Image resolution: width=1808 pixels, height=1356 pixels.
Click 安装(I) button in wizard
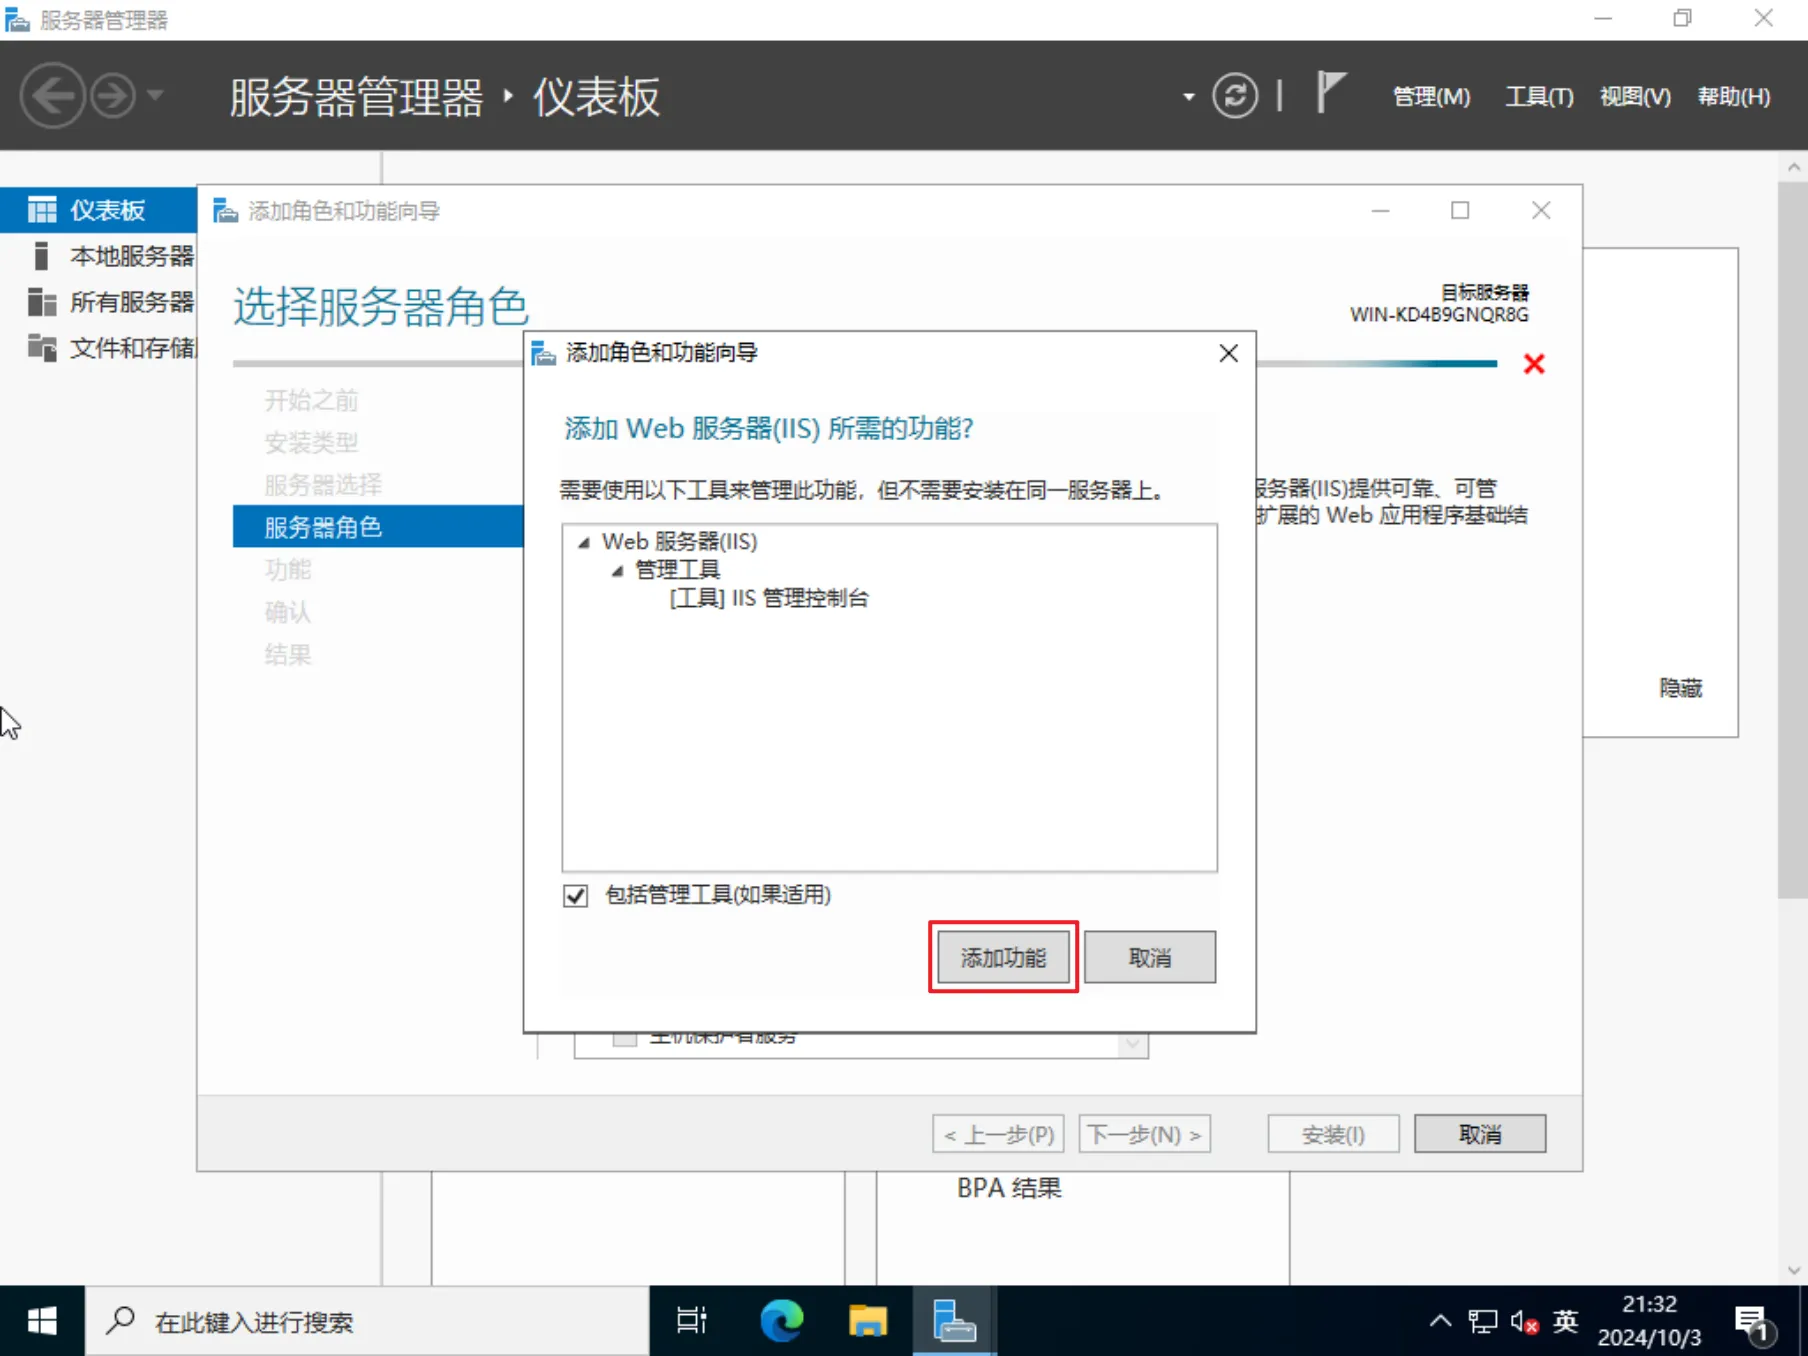click(x=1333, y=1134)
